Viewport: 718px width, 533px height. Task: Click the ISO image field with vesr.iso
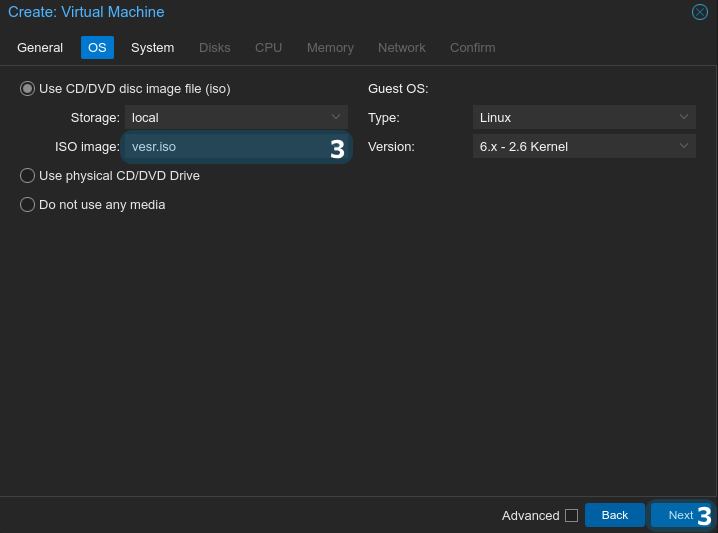tap(225, 147)
